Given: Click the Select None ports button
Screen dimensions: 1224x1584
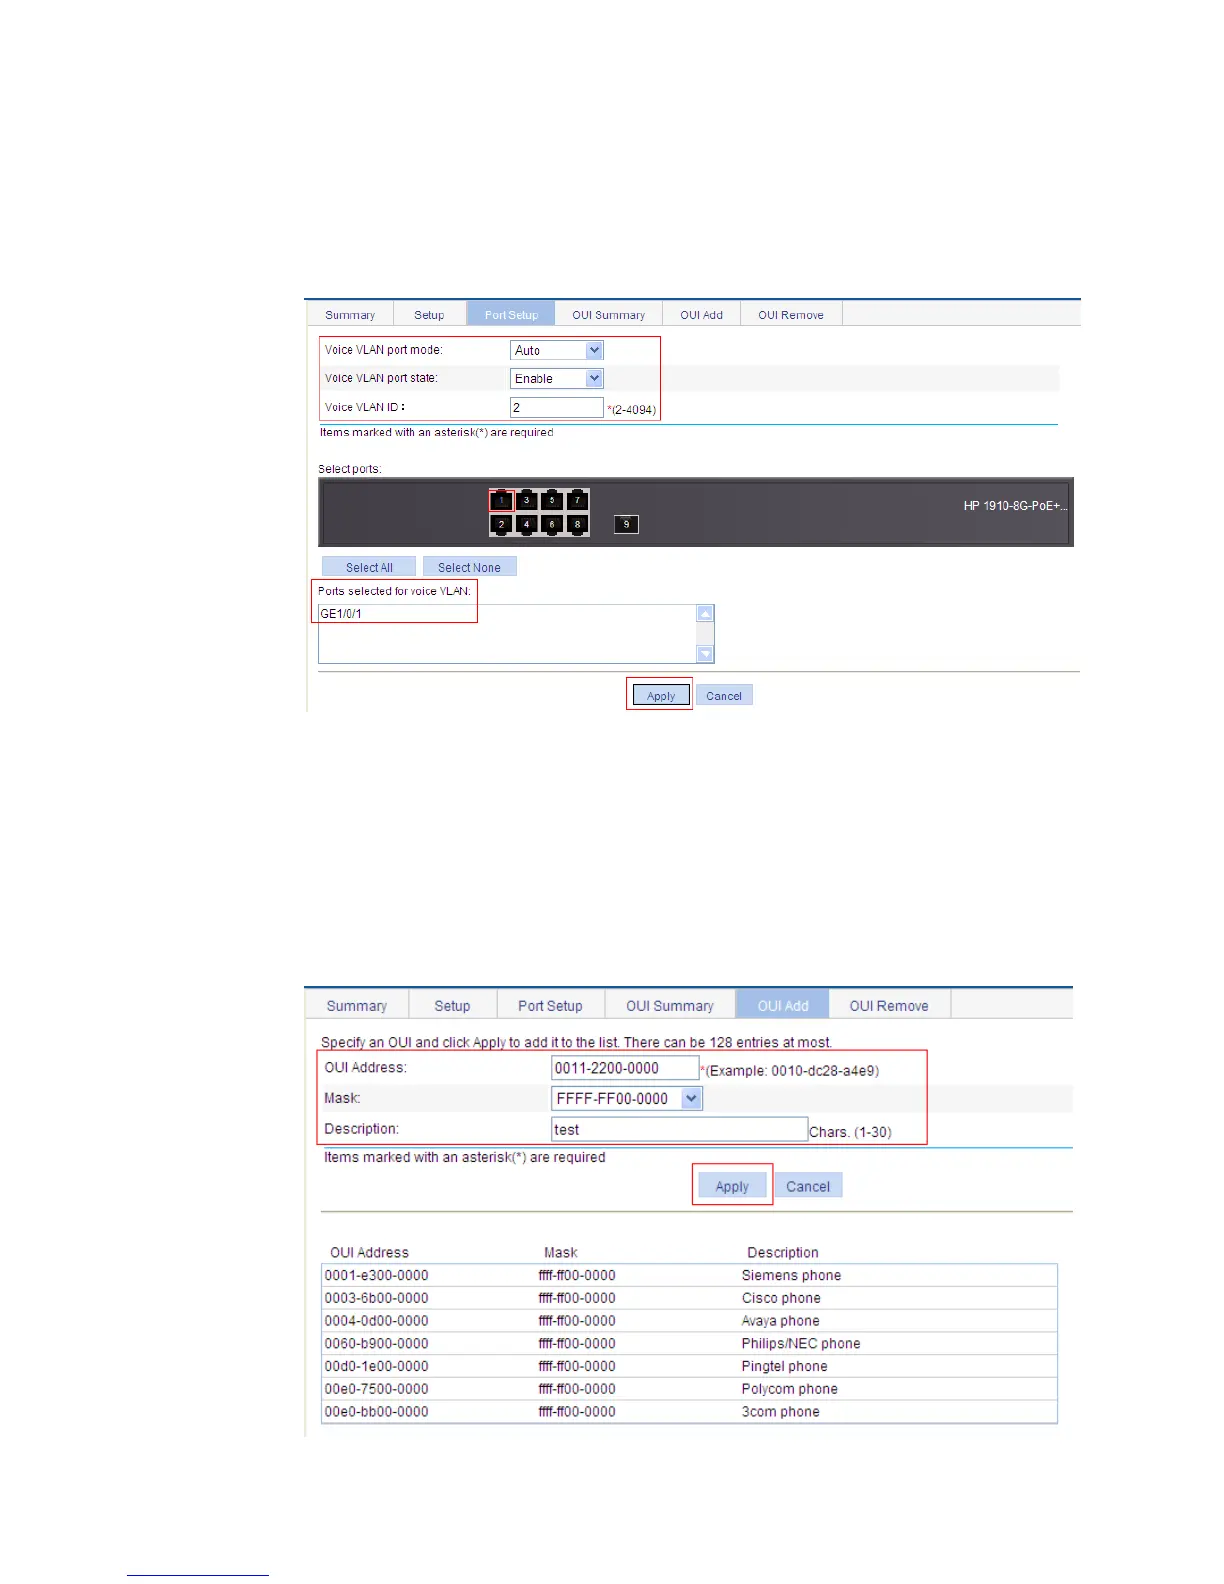Looking at the screenshot, I should (x=469, y=567).
